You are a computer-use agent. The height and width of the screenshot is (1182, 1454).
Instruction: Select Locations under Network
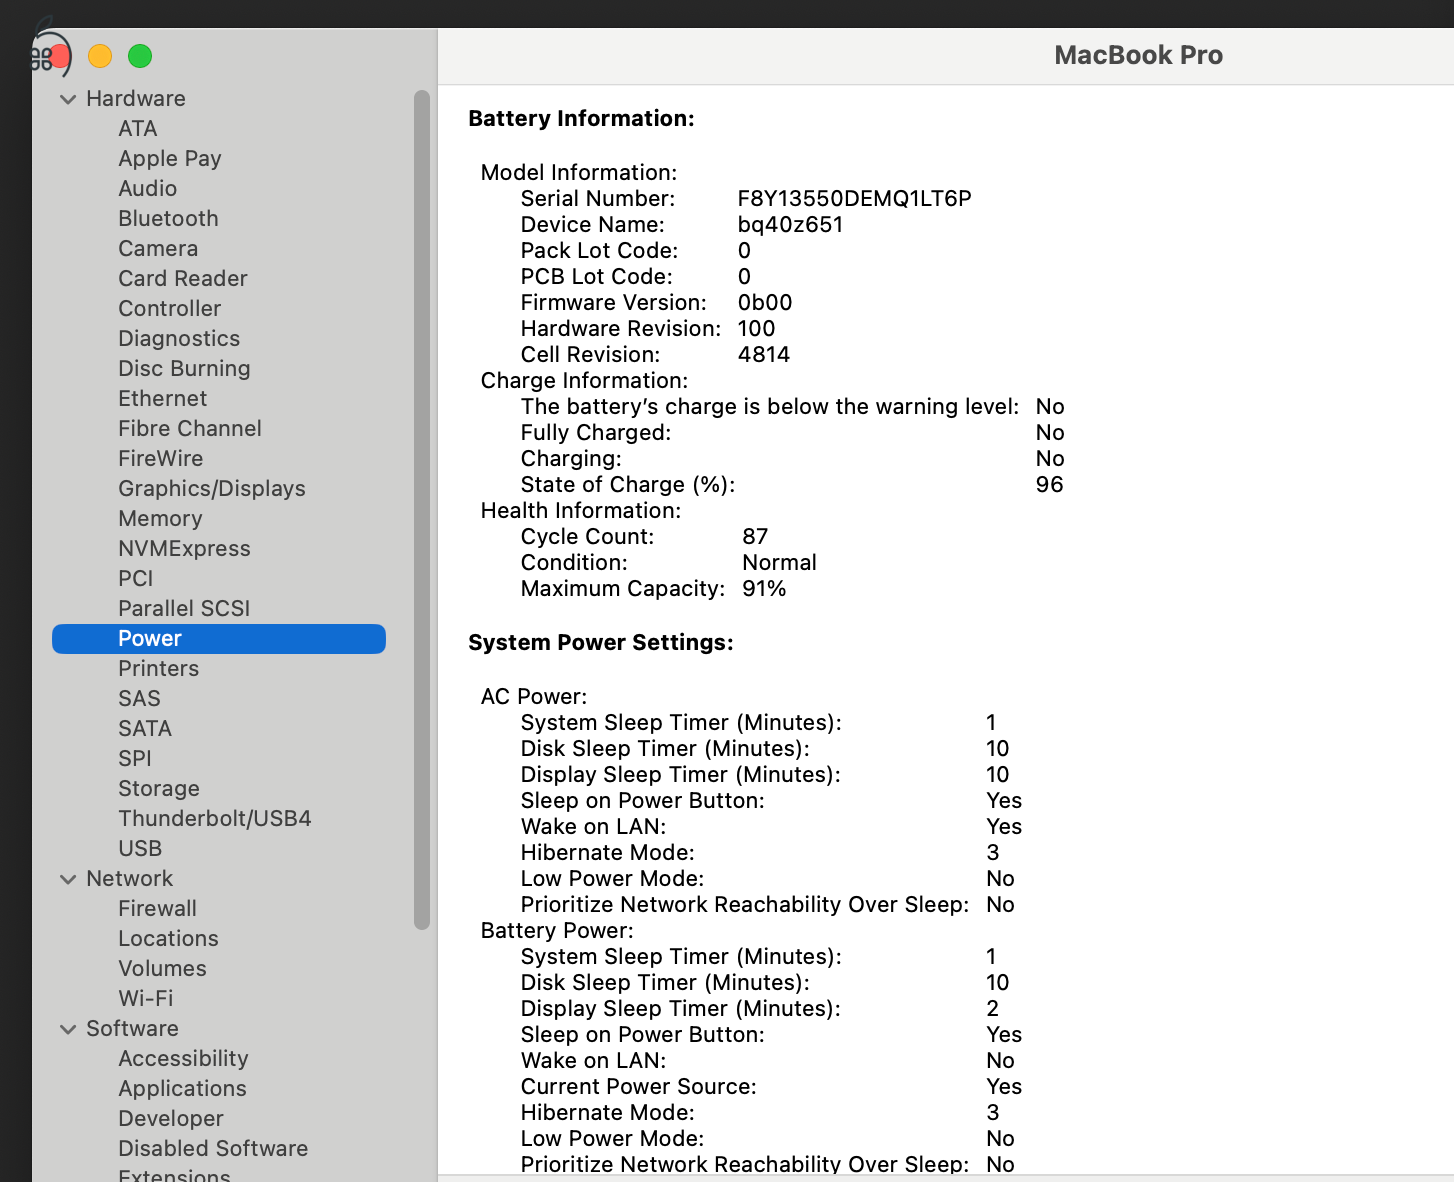click(168, 939)
